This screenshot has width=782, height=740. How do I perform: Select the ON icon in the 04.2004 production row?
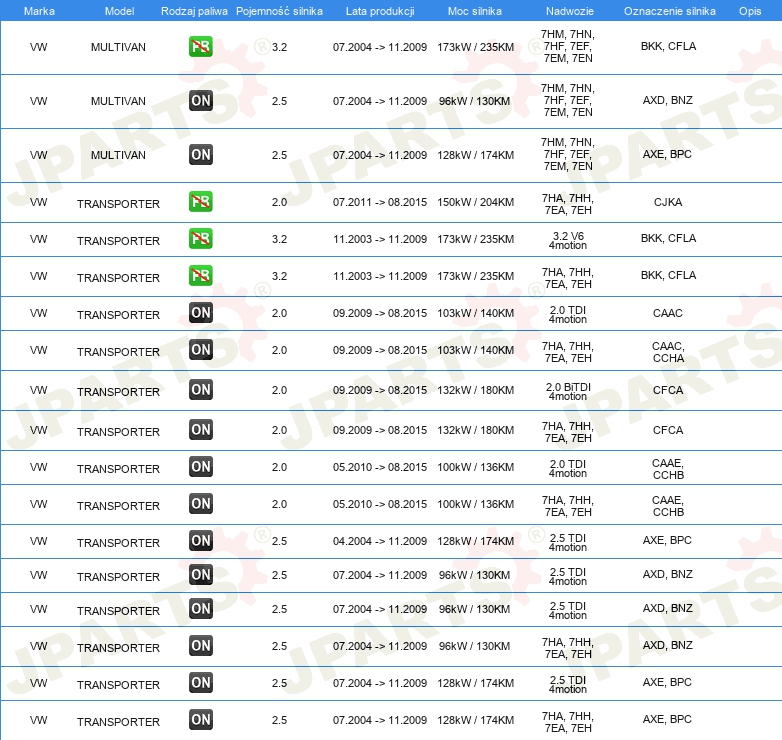tap(200, 541)
